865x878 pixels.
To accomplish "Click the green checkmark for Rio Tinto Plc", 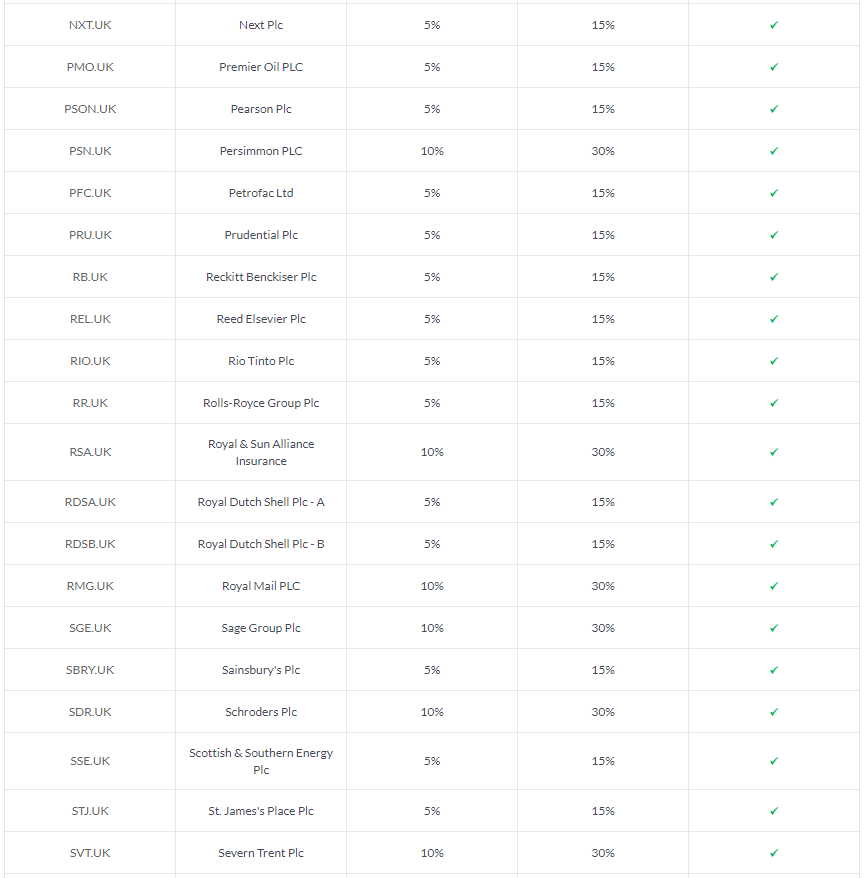I will pyautogui.click(x=774, y=361).
